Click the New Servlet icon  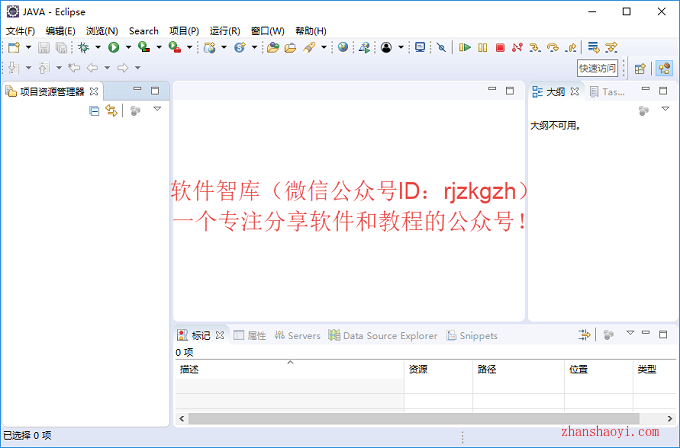point(240,47)
